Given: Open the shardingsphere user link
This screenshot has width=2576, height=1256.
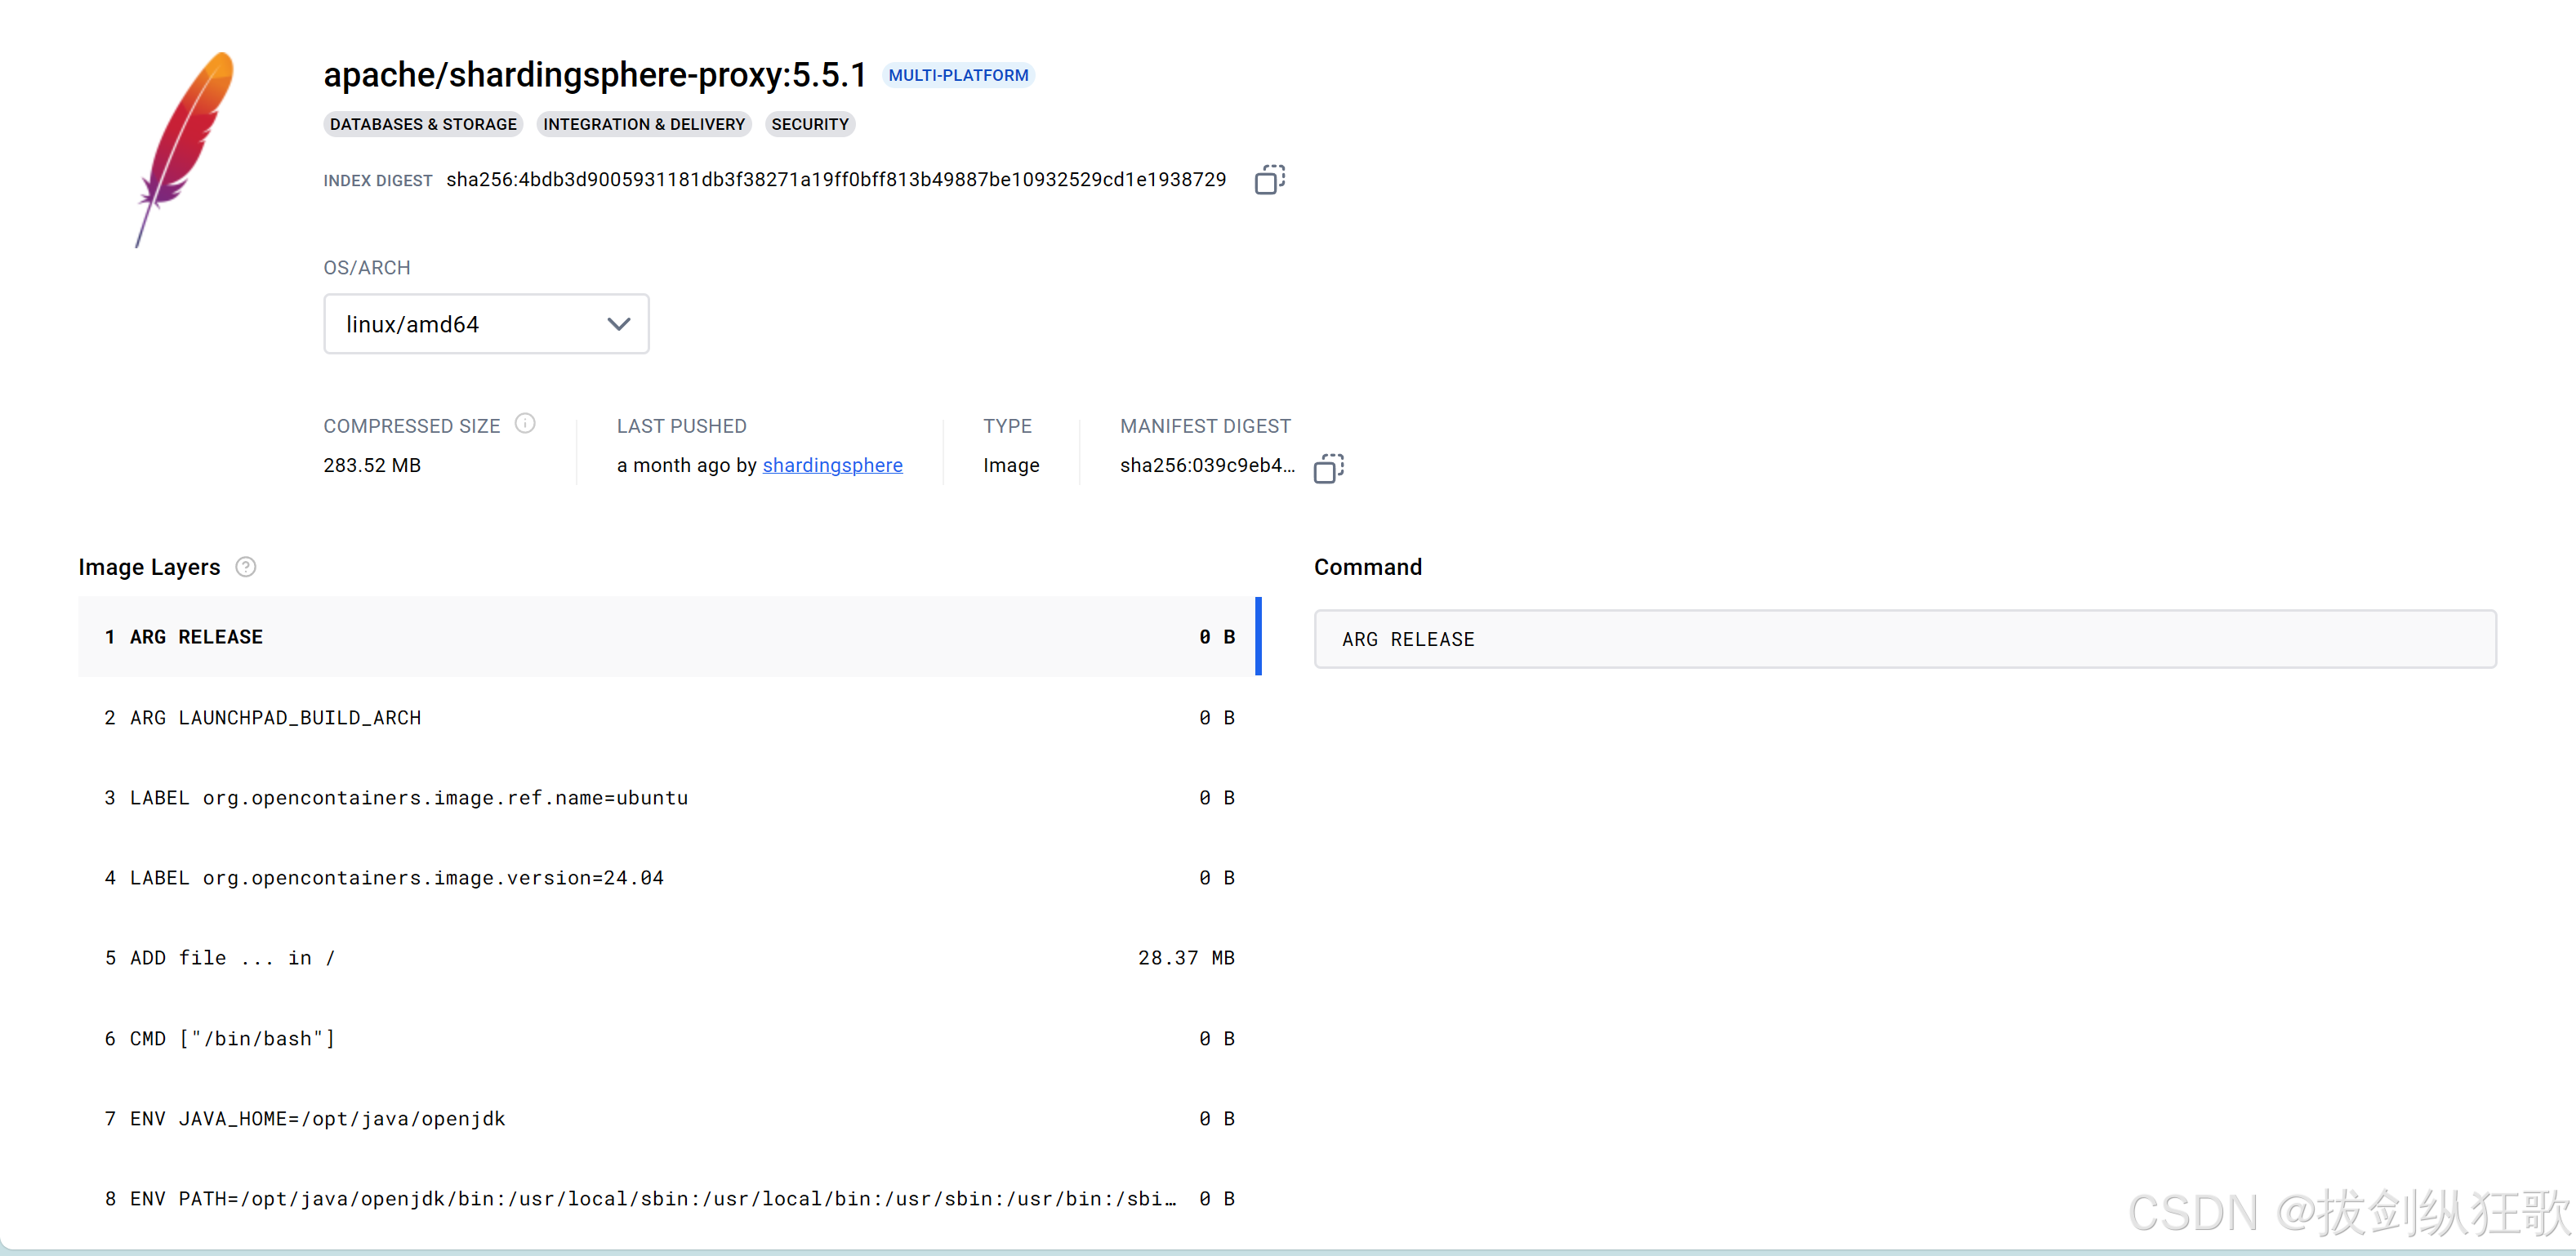Looking at the screenshot, I should click(x=832, y=465).
